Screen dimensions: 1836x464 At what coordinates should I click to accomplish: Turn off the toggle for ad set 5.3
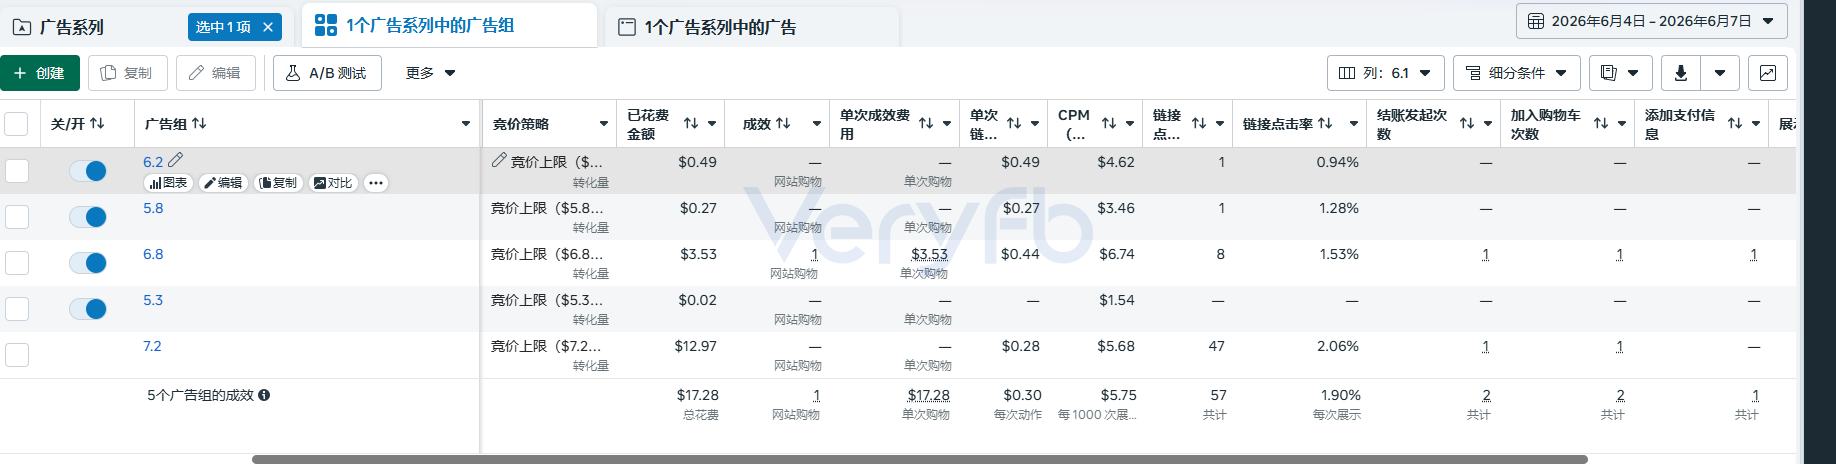point(88,309)
